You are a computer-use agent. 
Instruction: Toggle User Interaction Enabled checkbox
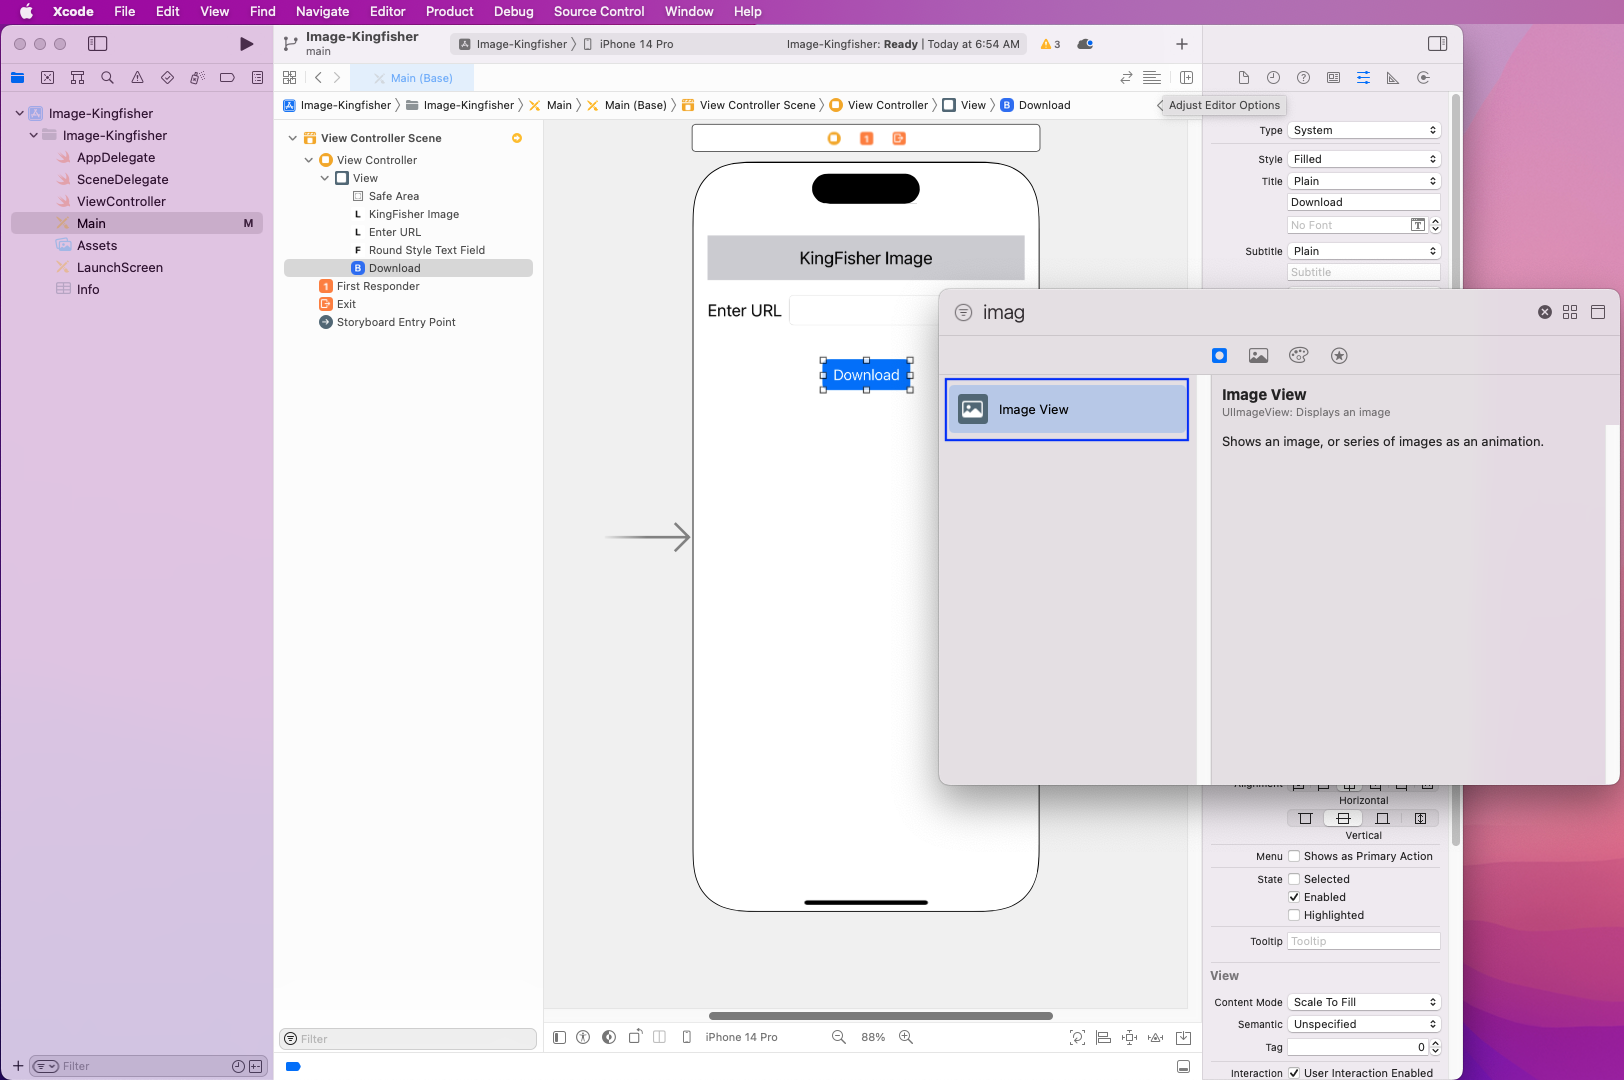click(x=1294, y=1073)
